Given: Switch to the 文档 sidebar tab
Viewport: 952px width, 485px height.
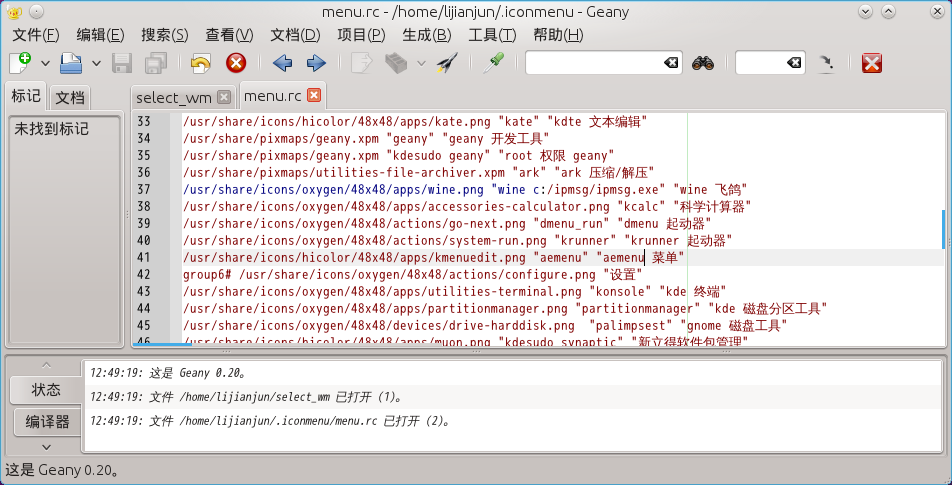Looking at the screenshot, I should click(x=70, y=98).
